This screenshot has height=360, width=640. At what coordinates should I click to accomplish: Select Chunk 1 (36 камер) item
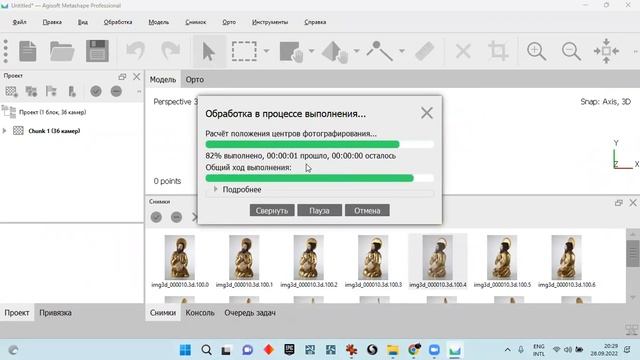pyautogui.click(x=54, y=131)
